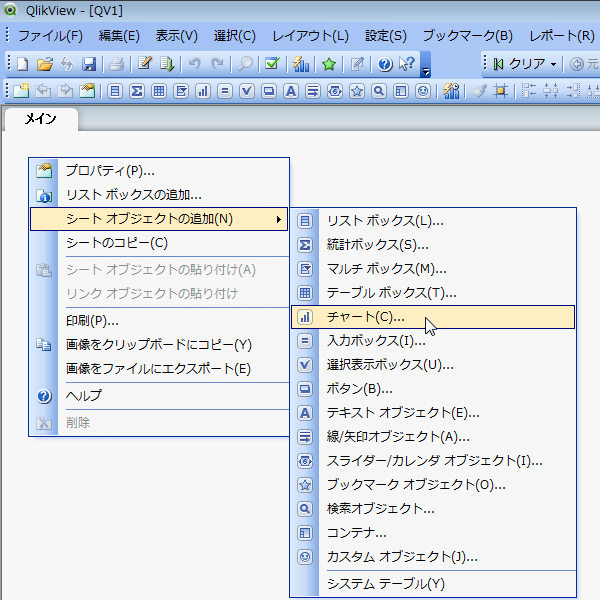The width and height of the screenshot is (600, 600).
Task: Click the Save floppy disk icon
Action: pyautogui.click(x=89, y=64)
